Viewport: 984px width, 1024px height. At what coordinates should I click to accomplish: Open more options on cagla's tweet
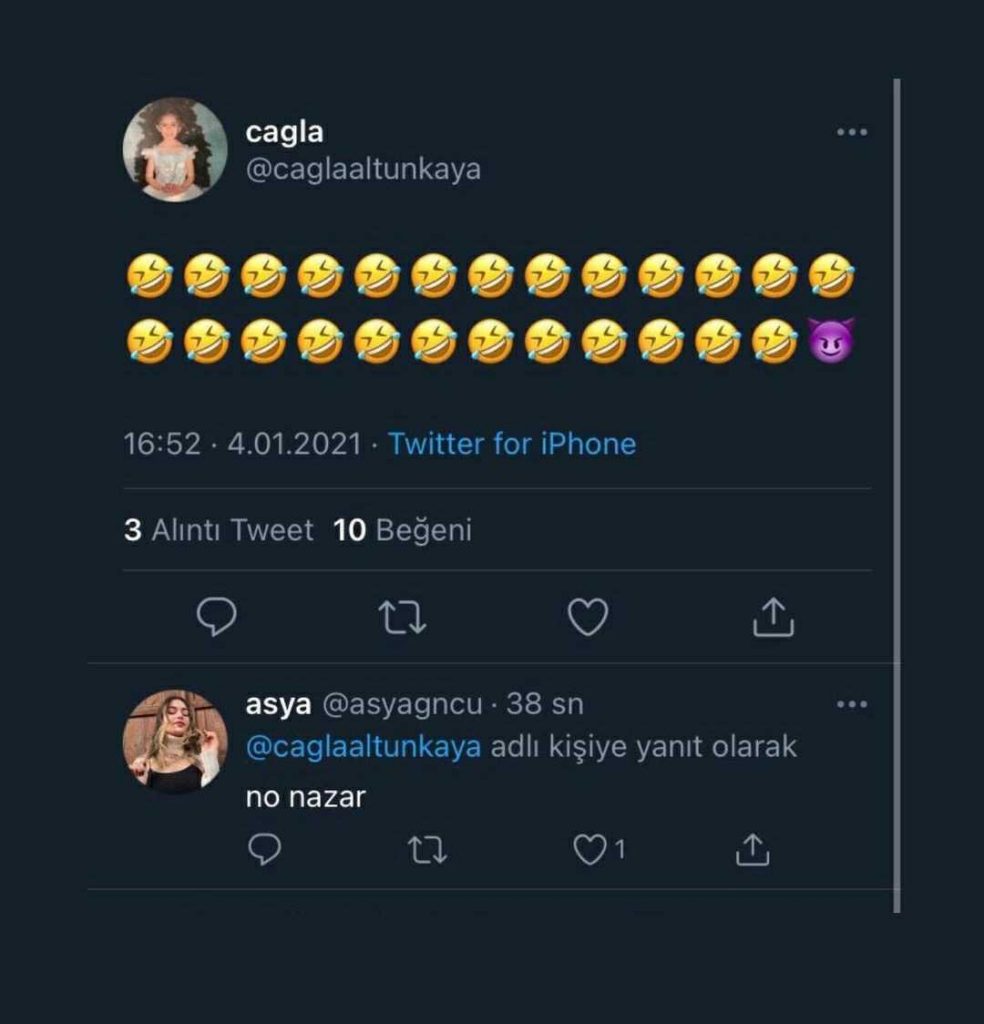click(851, 133)
